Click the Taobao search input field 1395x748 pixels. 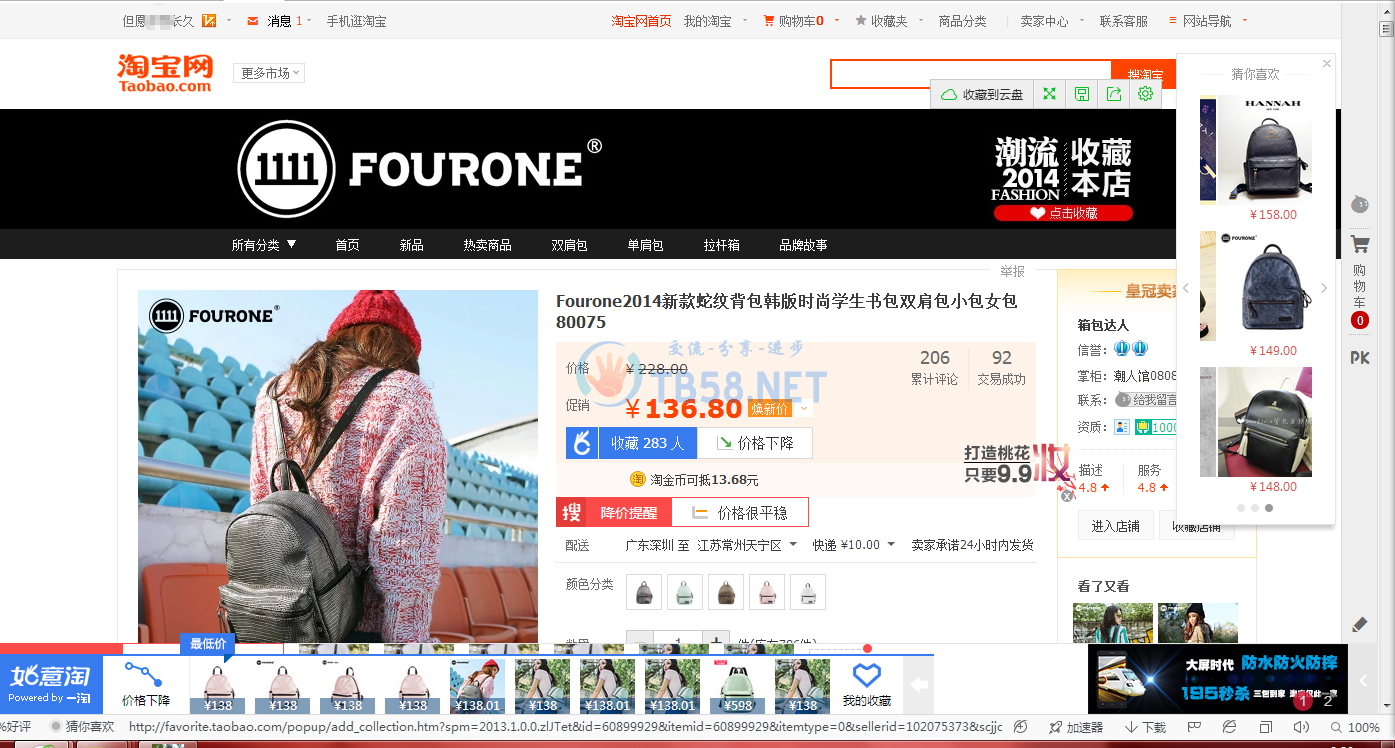tap(970, 73)
